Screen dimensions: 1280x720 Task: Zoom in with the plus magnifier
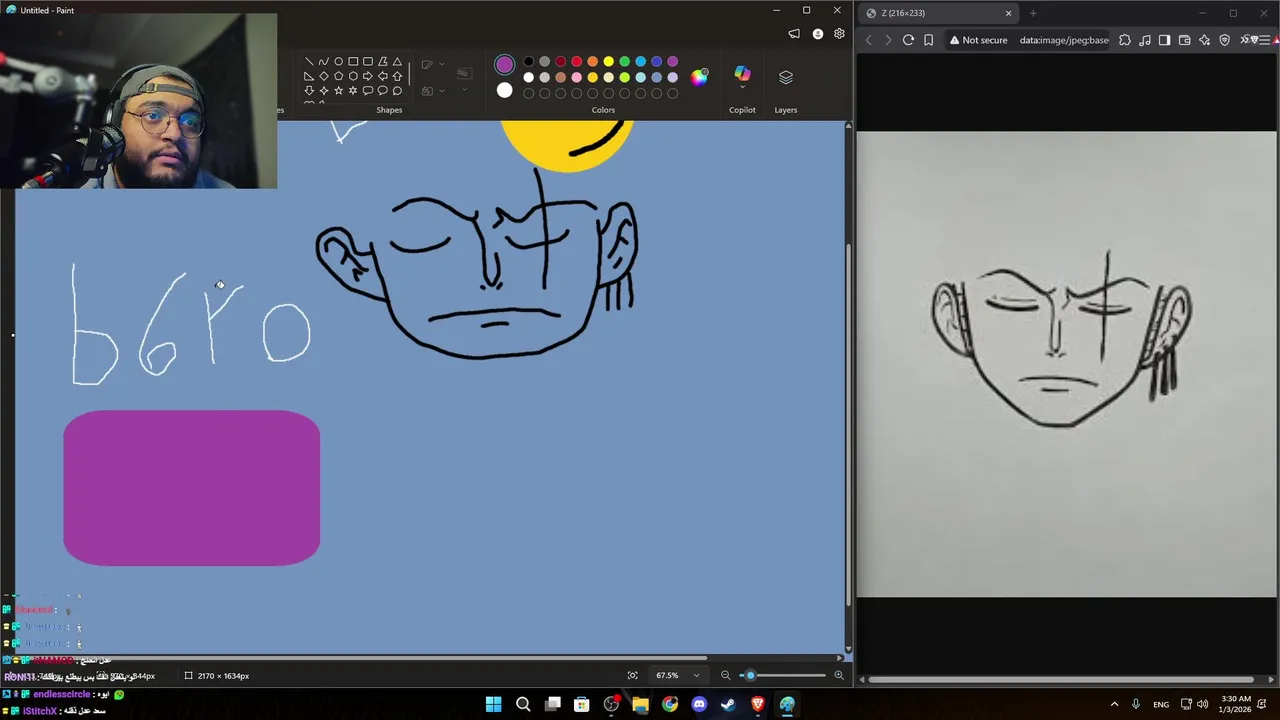tap(838, 676)
